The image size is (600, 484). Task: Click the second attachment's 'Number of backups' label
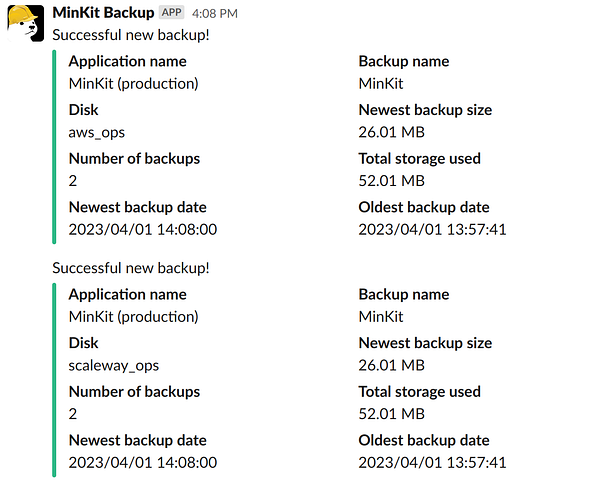(x=134, y=392)
